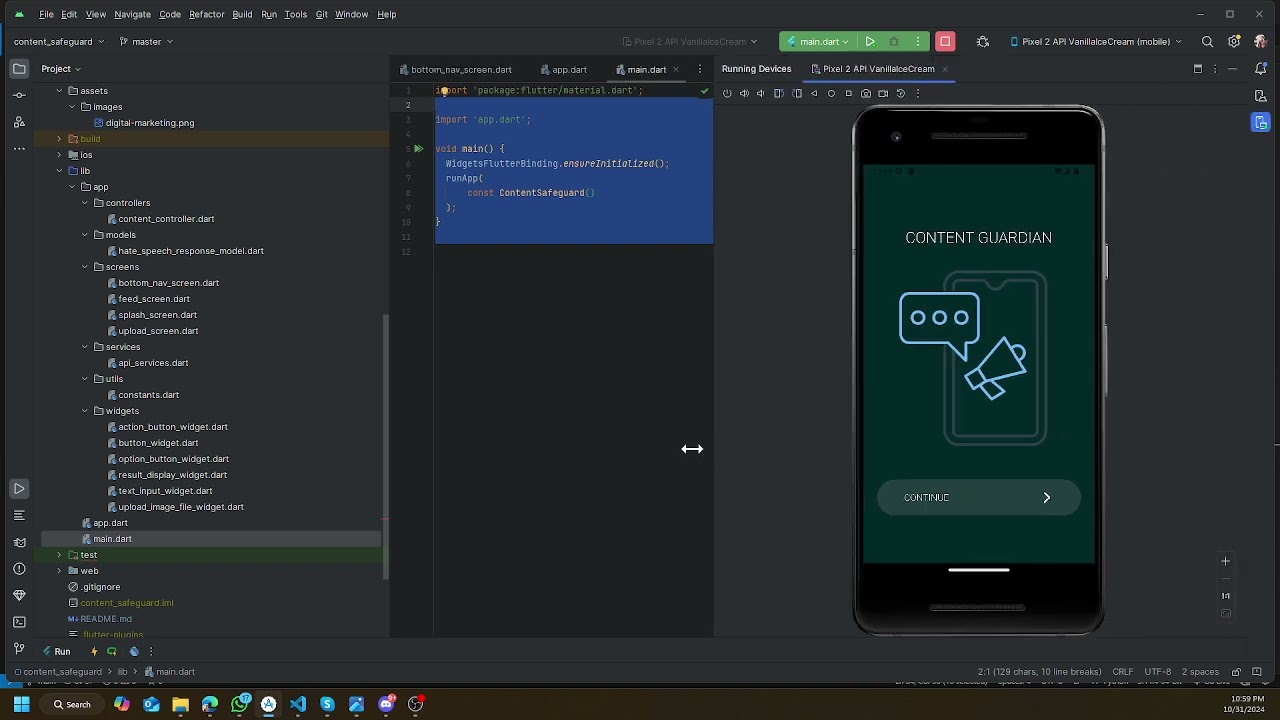Viewport: 1280px width, 720px height.
Task: Open the File menu
Action: [46, 14]
